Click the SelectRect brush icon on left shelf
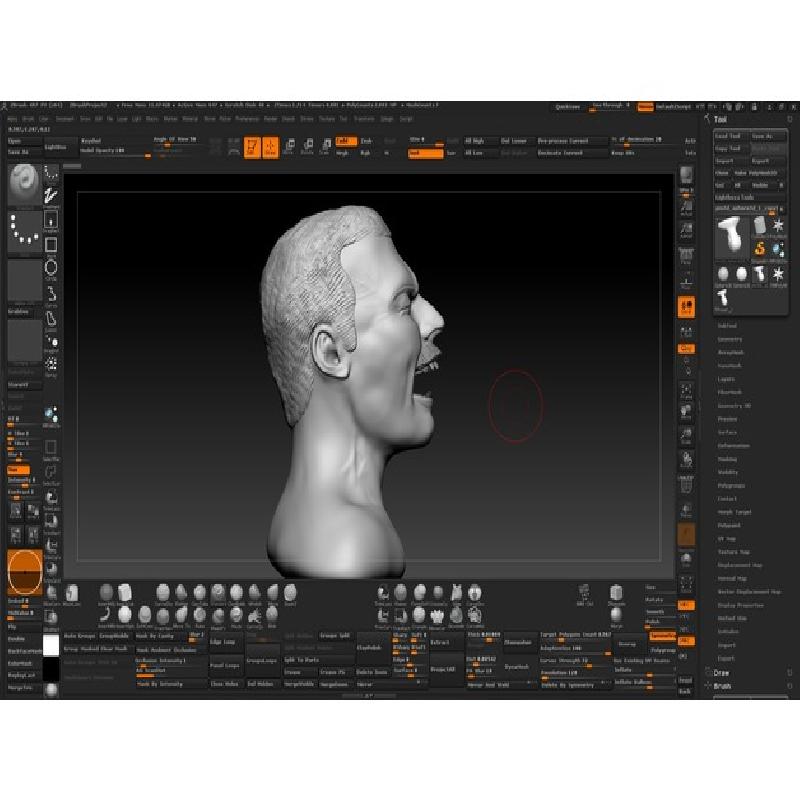The image size is (800, 800). (51, 449)
